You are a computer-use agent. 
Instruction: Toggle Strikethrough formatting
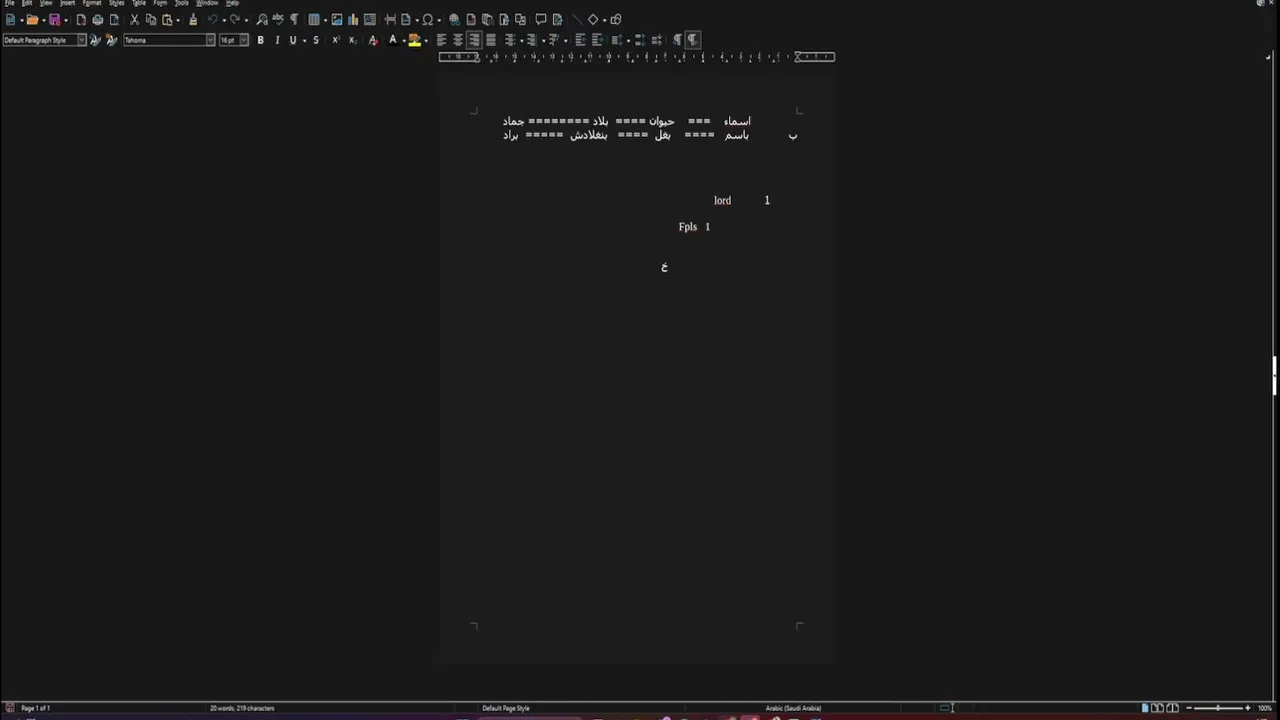pos(316,40)
